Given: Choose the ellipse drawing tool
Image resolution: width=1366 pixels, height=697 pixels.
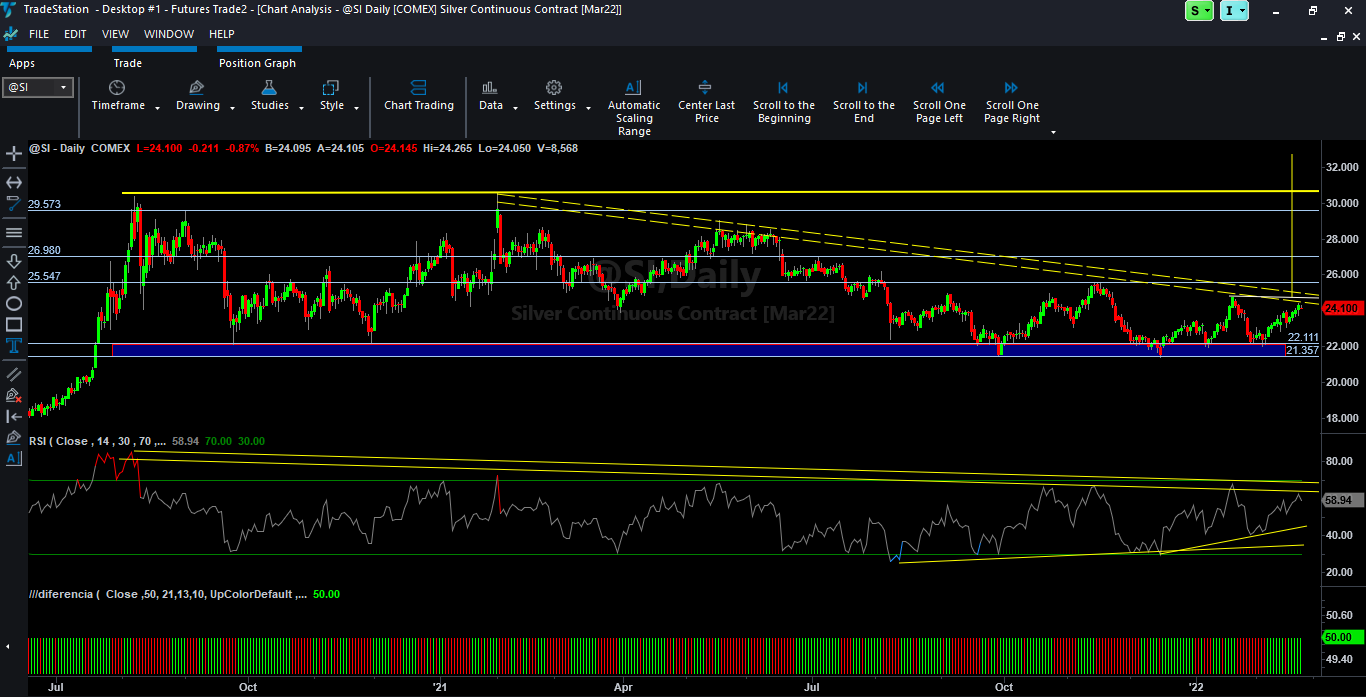Looking at the screenshot, I should [14, 303].
